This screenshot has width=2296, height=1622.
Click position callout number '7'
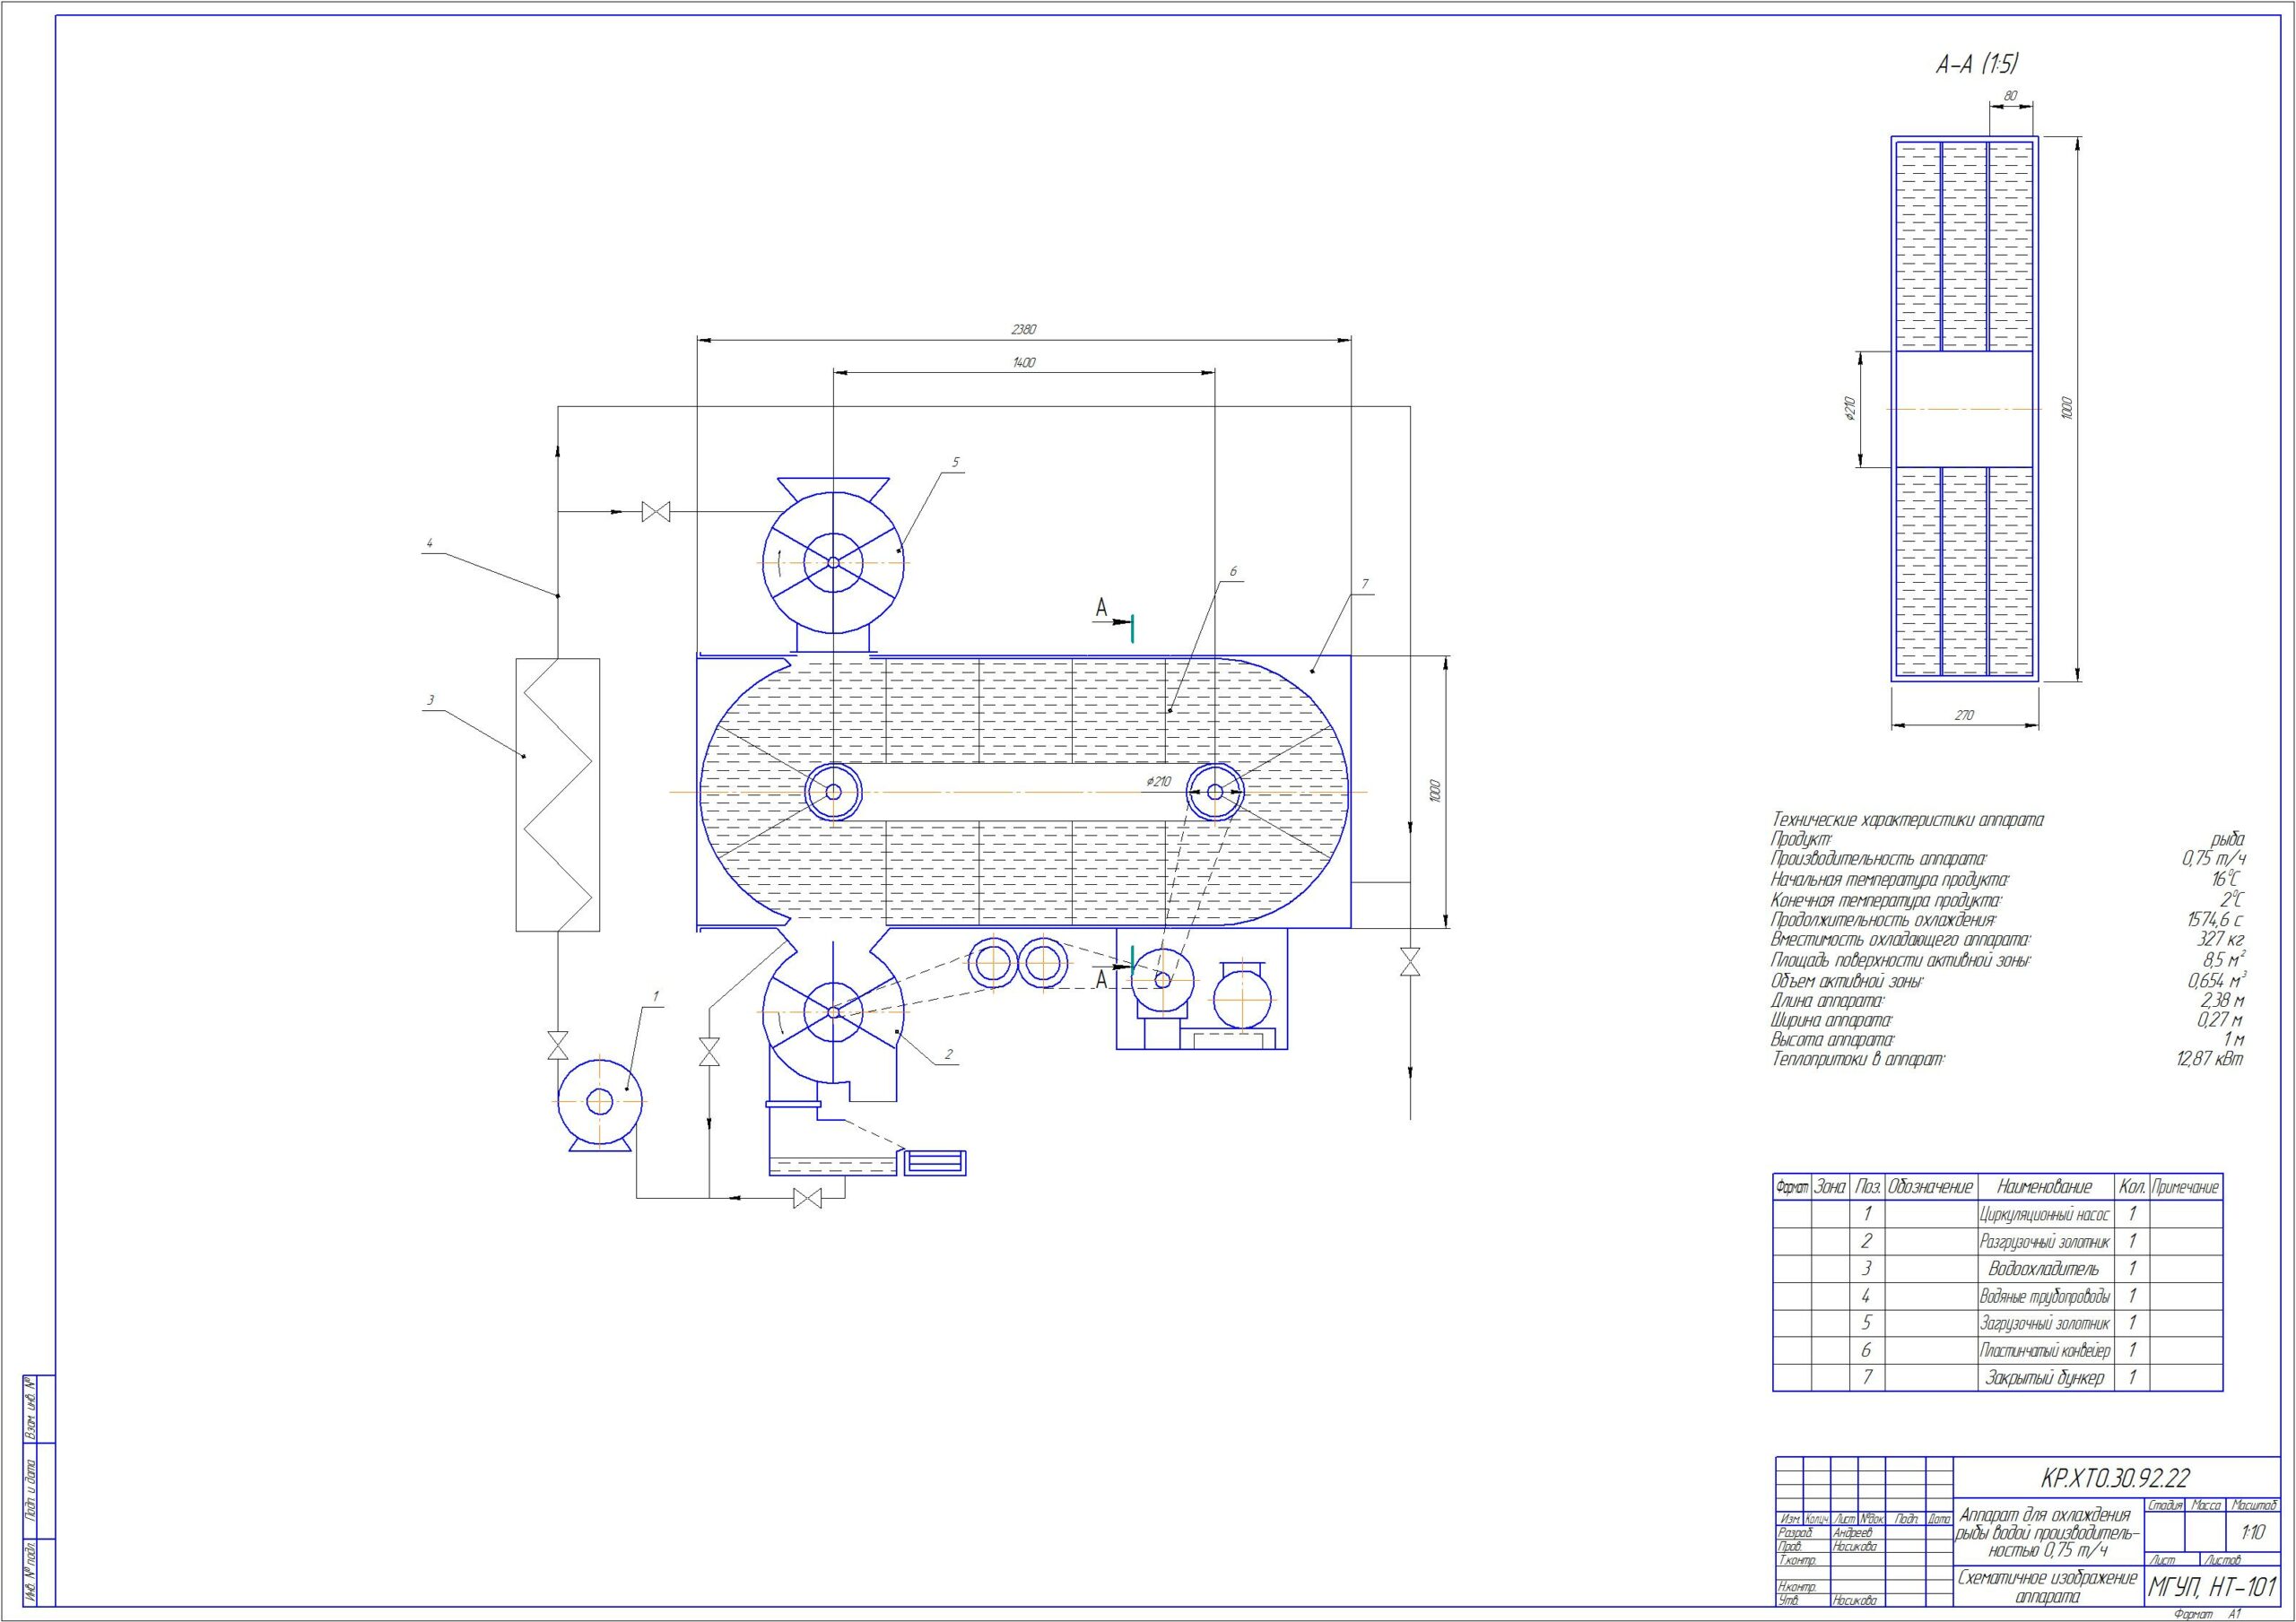click(x=1364, y=584)
